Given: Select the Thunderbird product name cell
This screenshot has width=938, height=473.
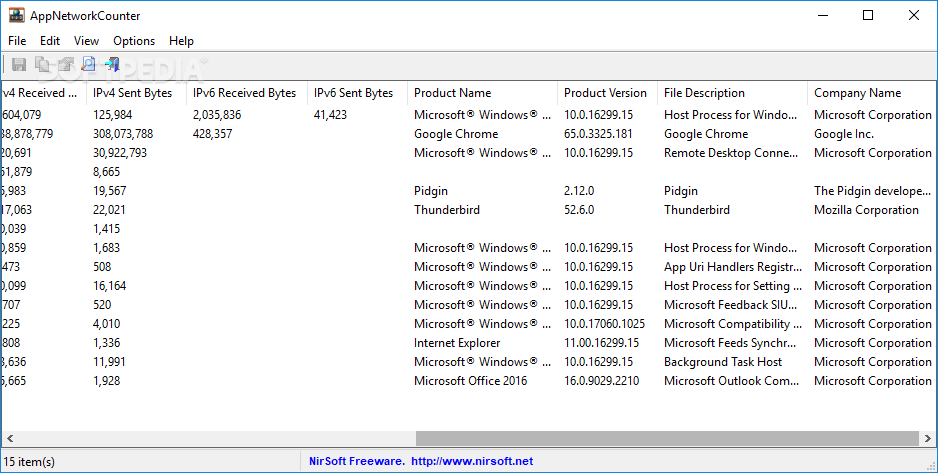Looking at the screenshot, I should pyautogui.click(x=447, y=210).
